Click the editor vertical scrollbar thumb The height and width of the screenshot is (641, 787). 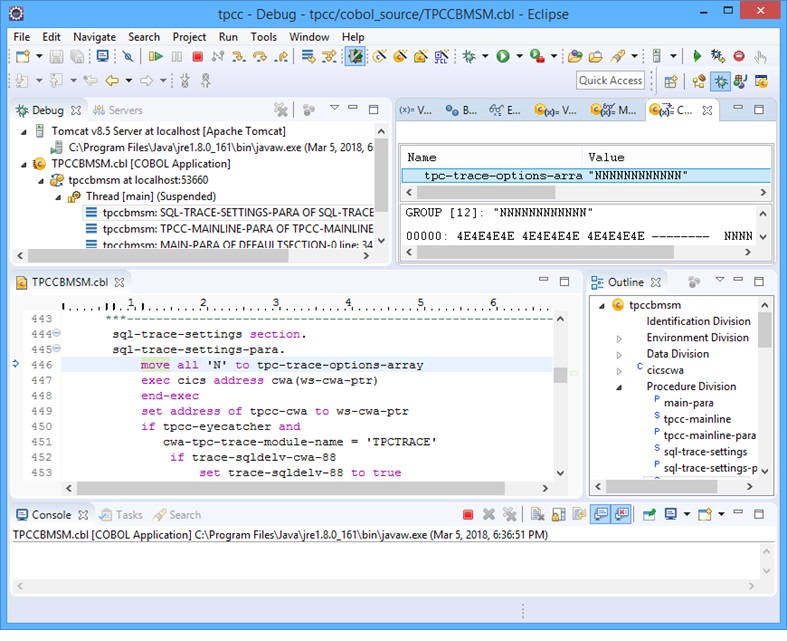tap(561, 374)
